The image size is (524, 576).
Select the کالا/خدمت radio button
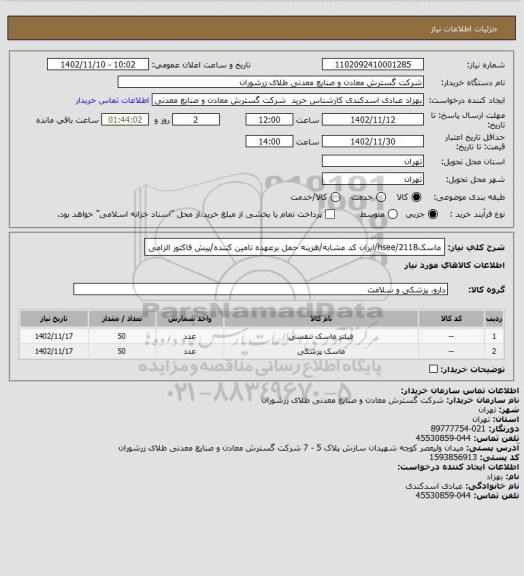coord(335,197)
